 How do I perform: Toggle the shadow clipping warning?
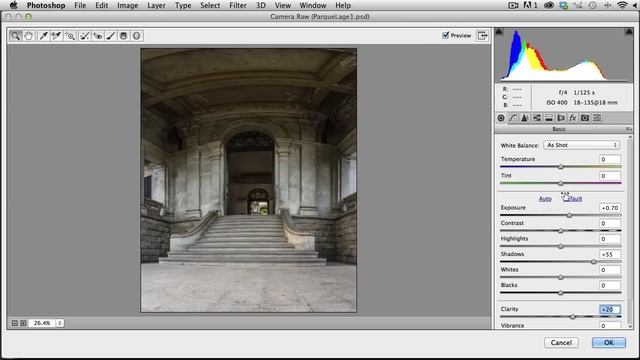tap(499, 31)
